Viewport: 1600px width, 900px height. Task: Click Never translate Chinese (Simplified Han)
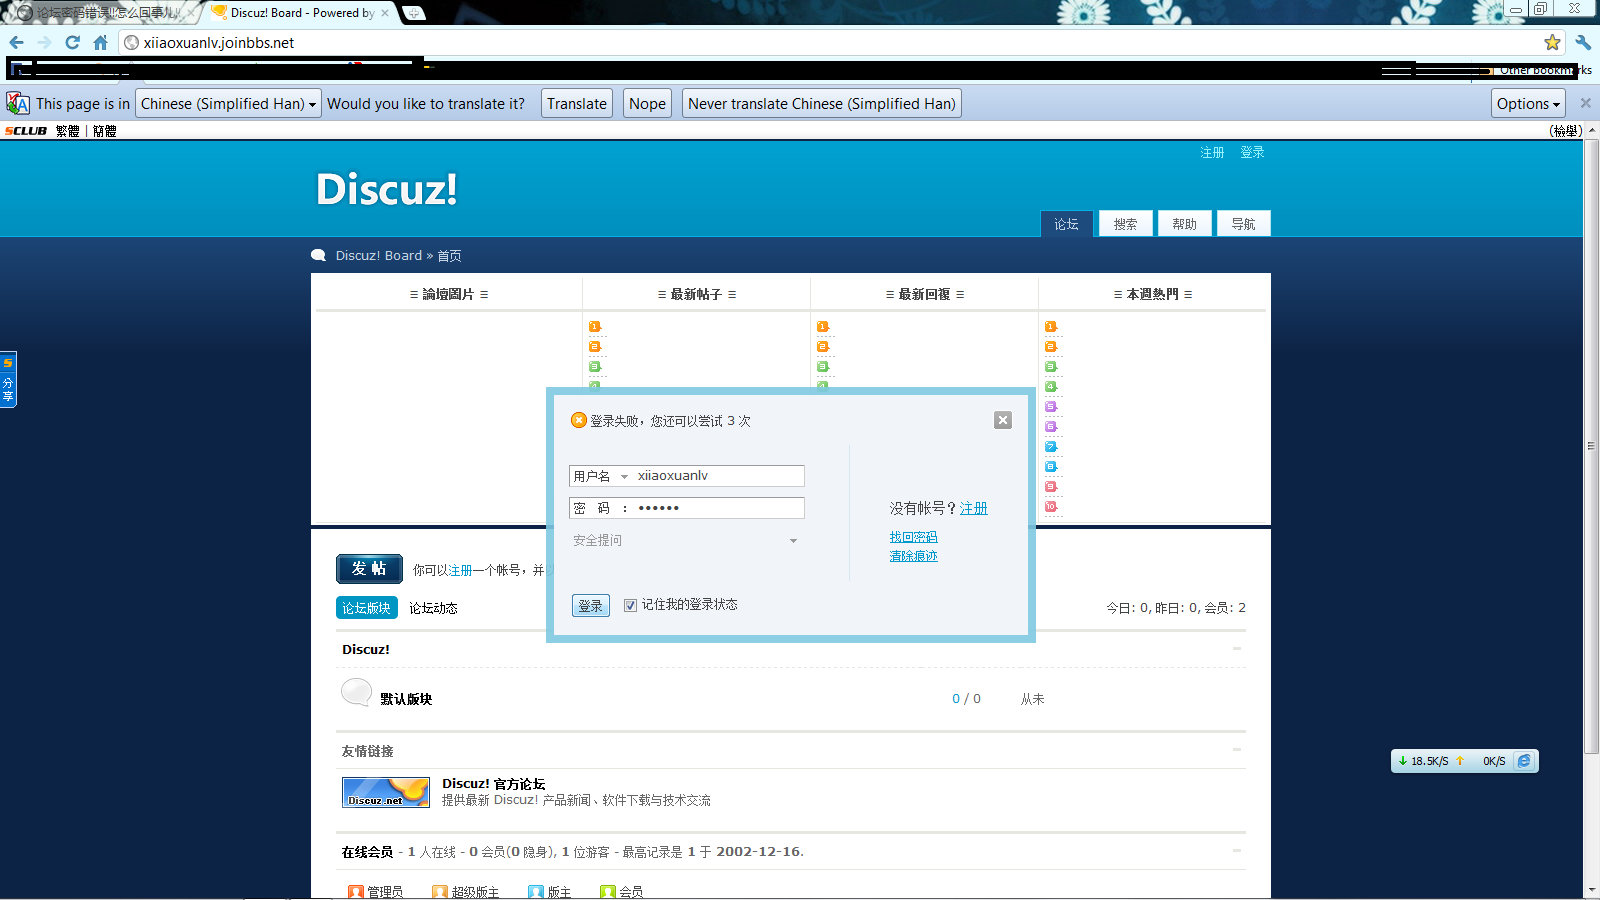click(x=822, y=103)
